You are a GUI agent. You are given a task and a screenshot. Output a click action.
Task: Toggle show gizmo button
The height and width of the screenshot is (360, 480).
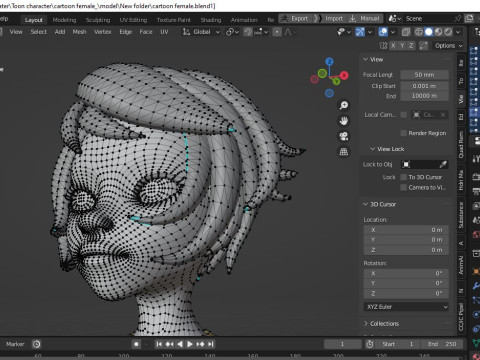(x=360, y=32)
